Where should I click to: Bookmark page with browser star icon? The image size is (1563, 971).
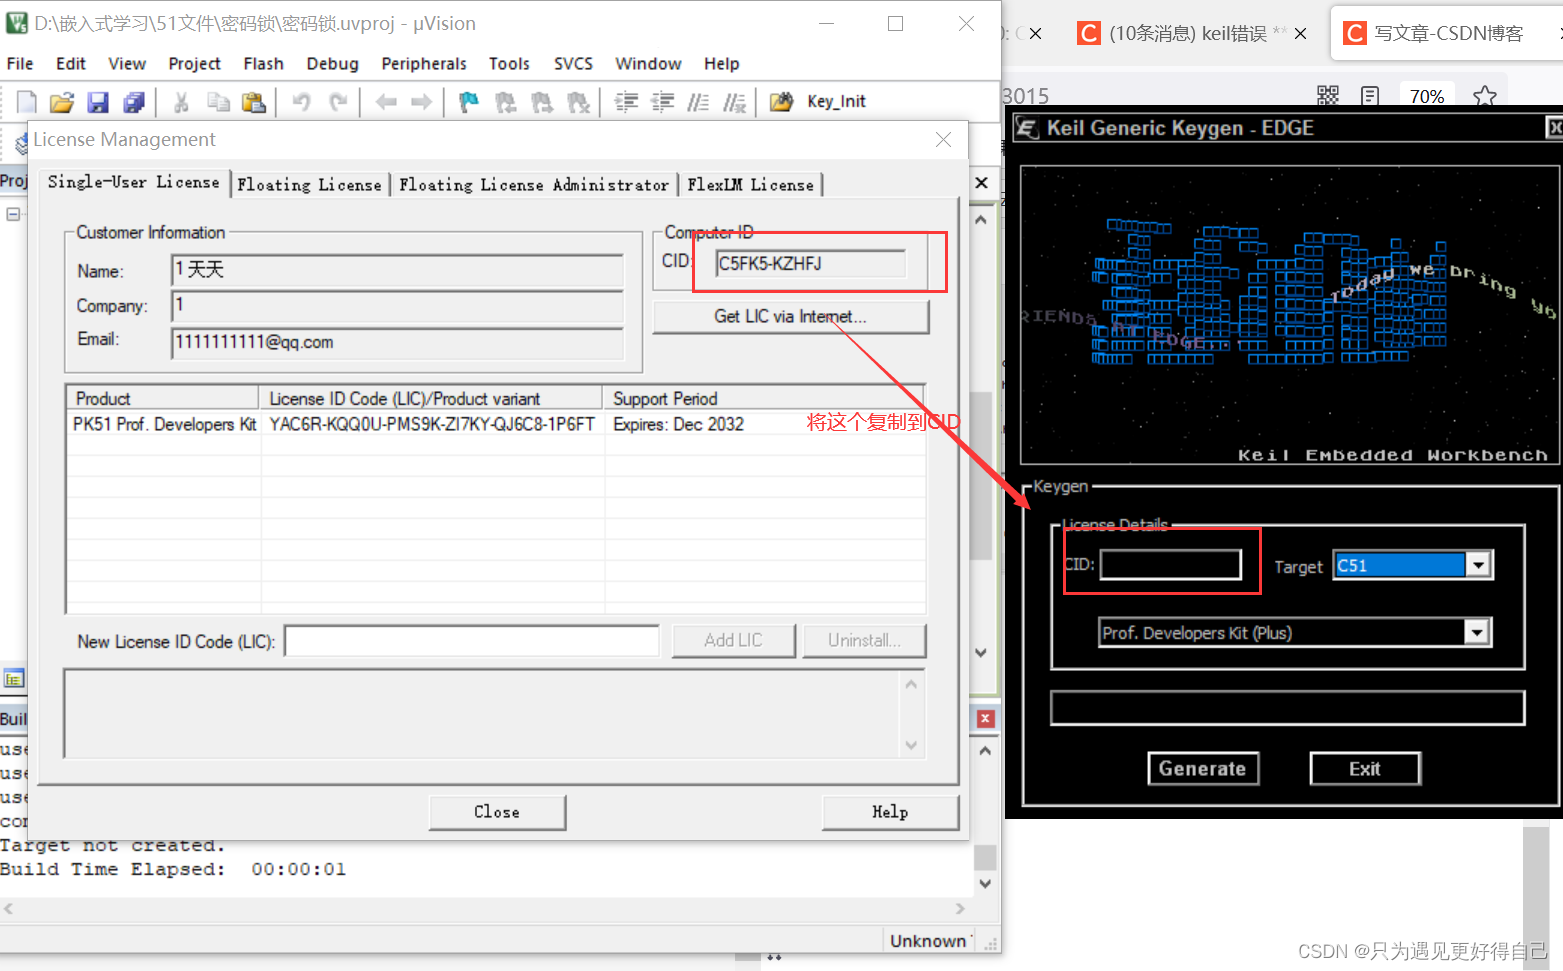pyautogui.click(x=1485, y=96)
